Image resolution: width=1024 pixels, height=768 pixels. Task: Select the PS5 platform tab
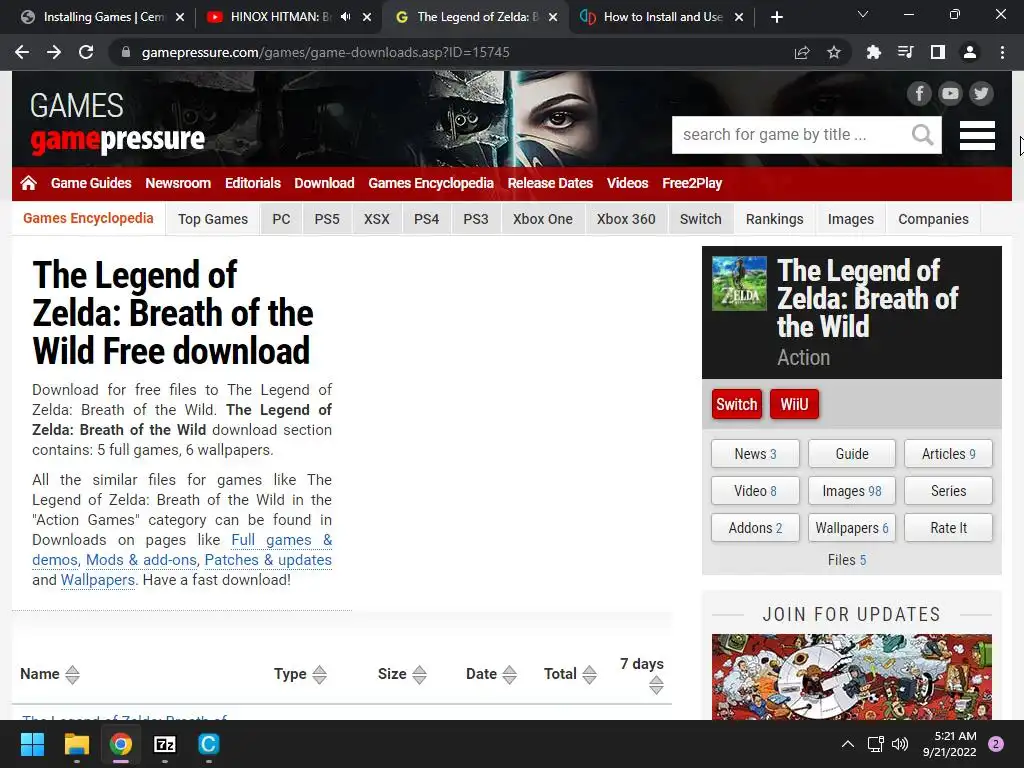(x=327, y=219)
